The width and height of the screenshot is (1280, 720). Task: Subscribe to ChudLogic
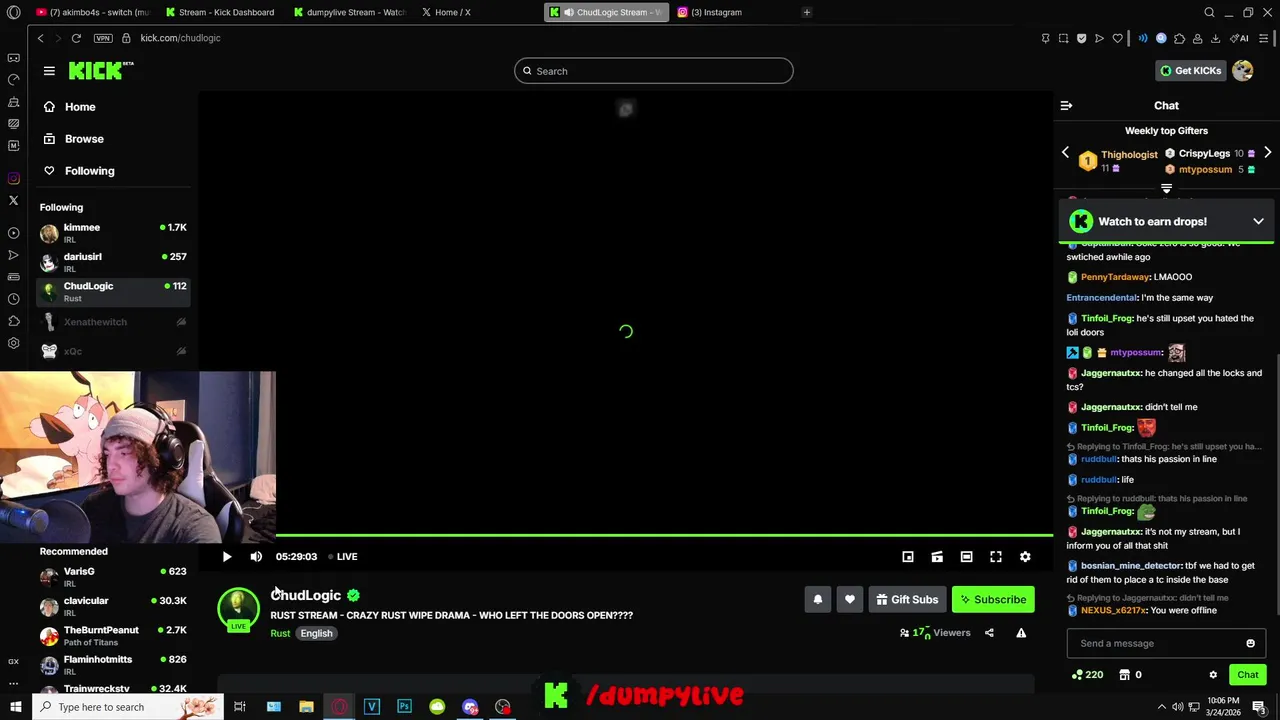coord(993,599)
